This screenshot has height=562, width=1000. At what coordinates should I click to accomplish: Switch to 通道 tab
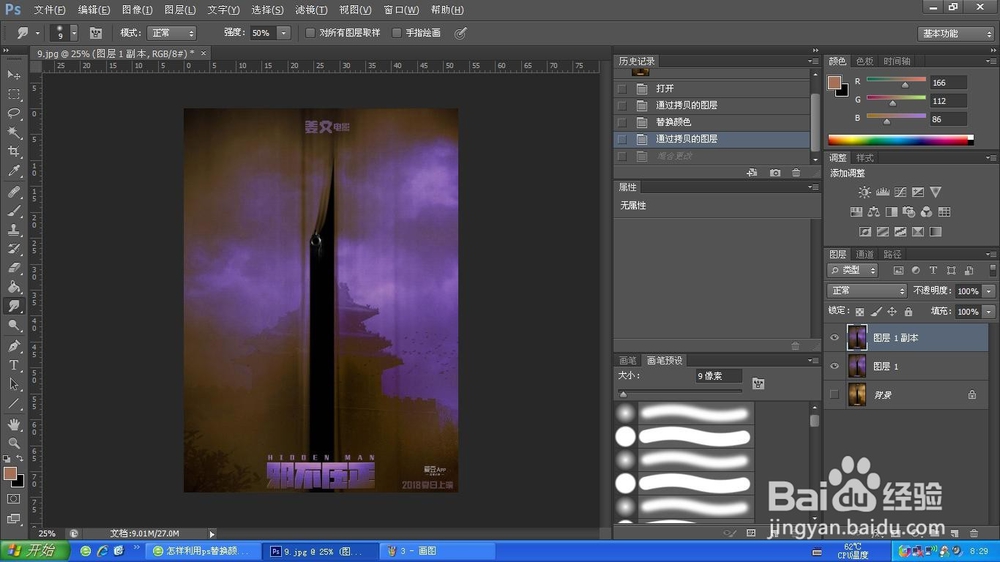(864, 254)
